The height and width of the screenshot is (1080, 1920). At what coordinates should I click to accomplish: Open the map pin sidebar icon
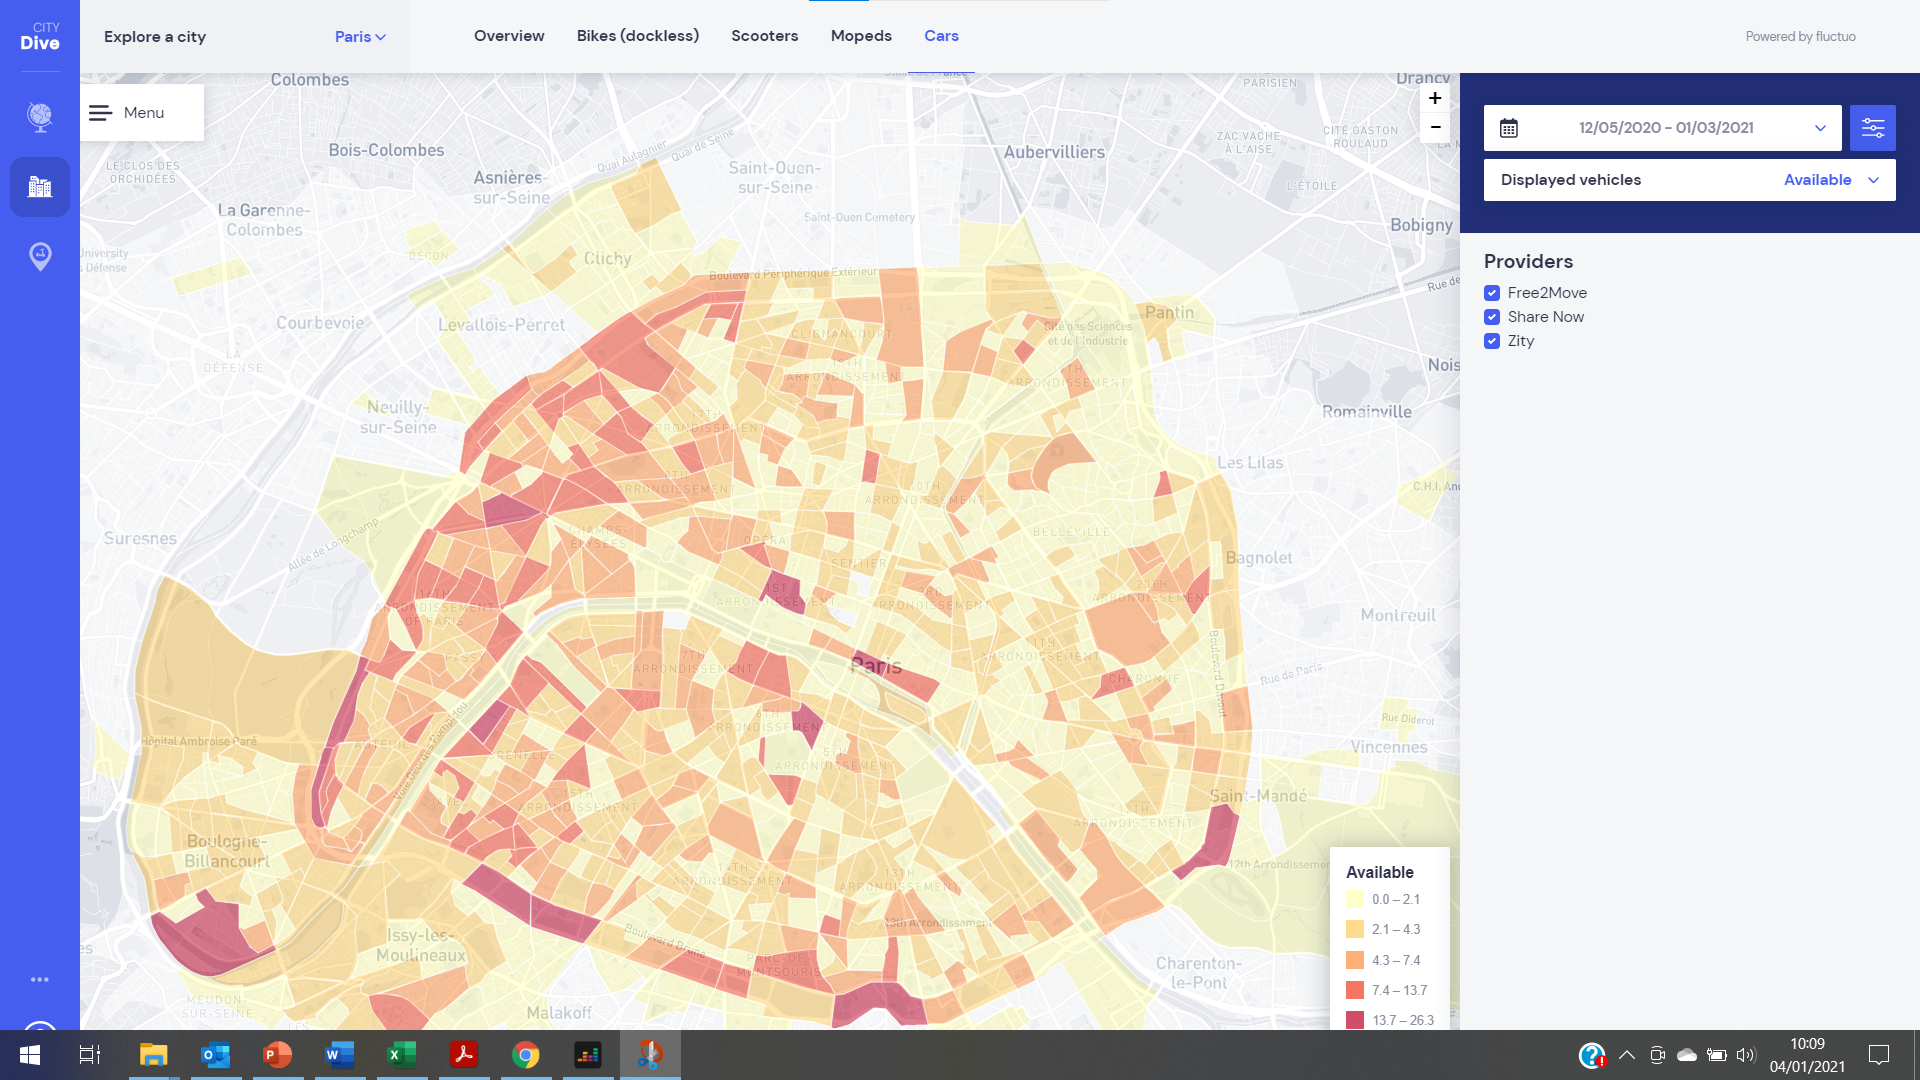pyautogui.click(x=40, y=256)
